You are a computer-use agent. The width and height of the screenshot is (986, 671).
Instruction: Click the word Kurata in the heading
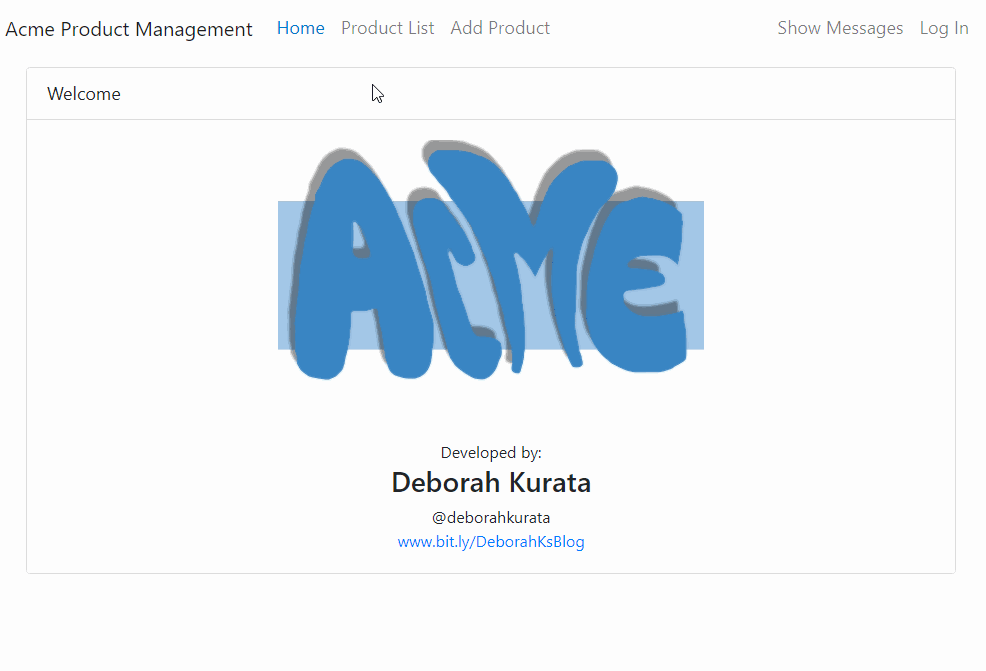(550, 483)
